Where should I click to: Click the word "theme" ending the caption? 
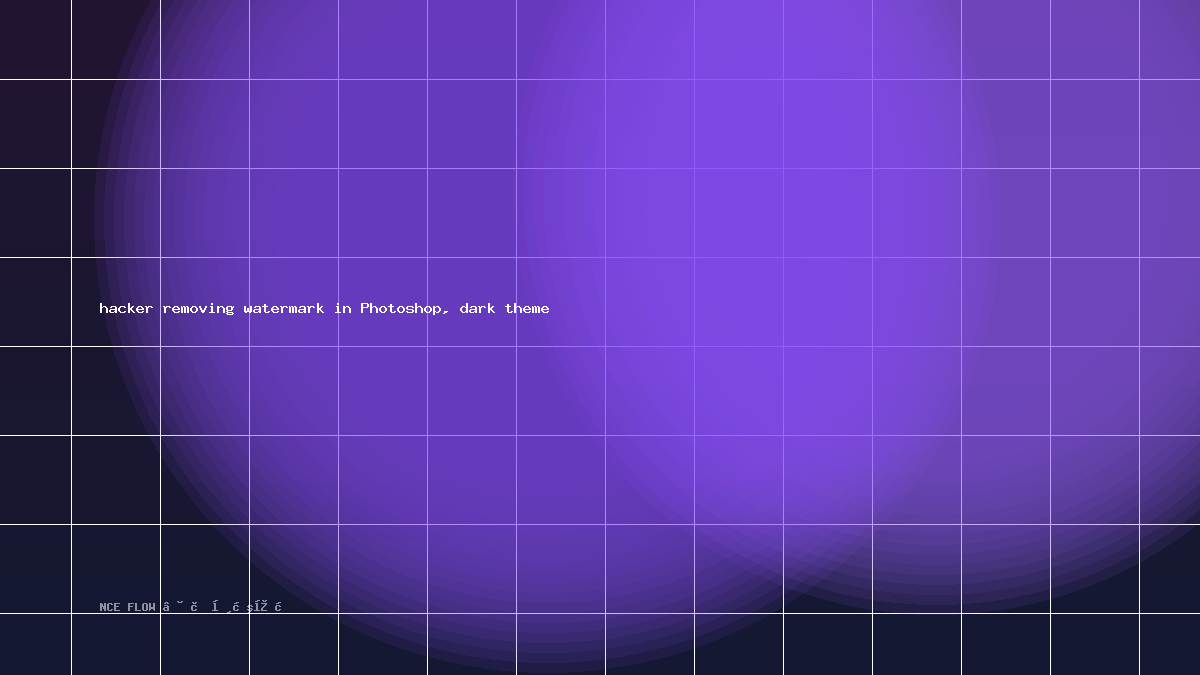(527, 308)
